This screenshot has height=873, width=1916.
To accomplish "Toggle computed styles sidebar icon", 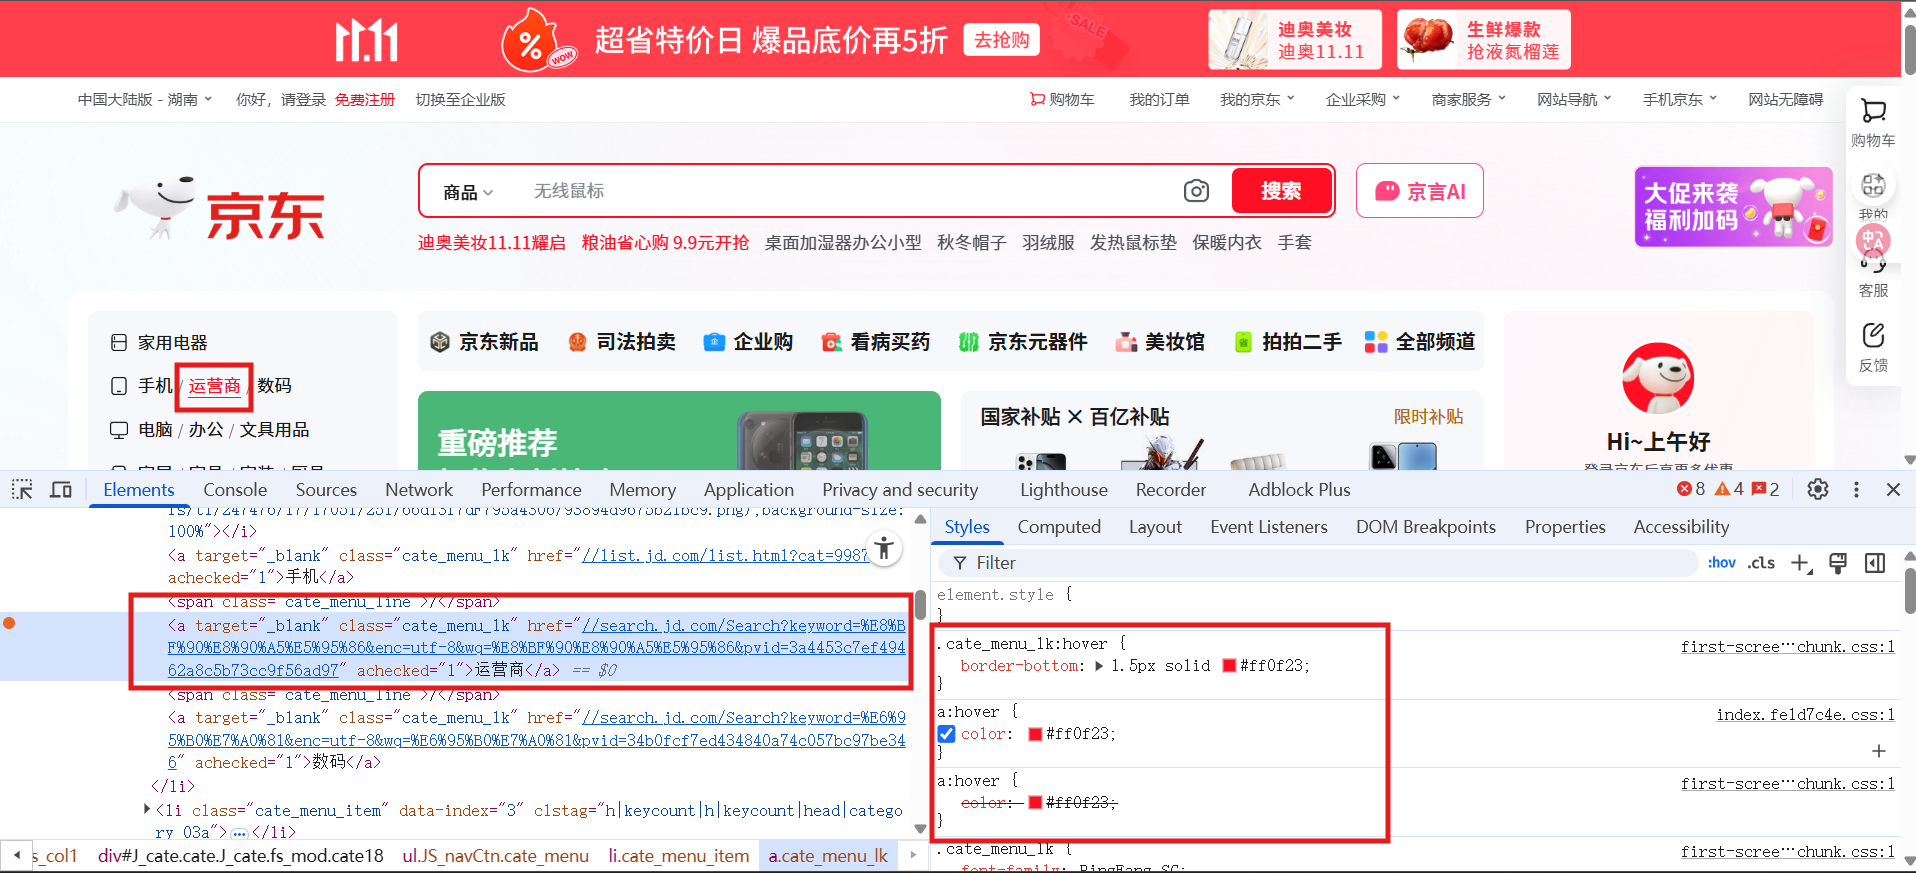I will click(1875, 563).
